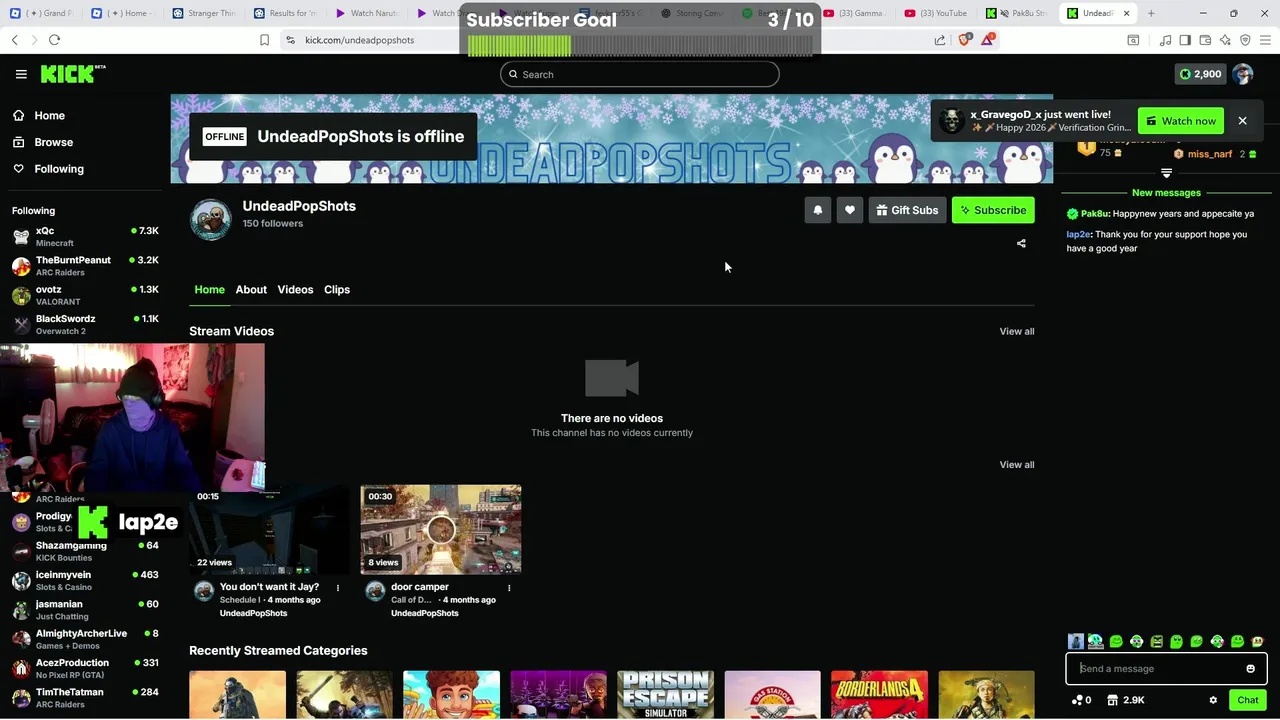Share page icon in address bar

[940, 40]
